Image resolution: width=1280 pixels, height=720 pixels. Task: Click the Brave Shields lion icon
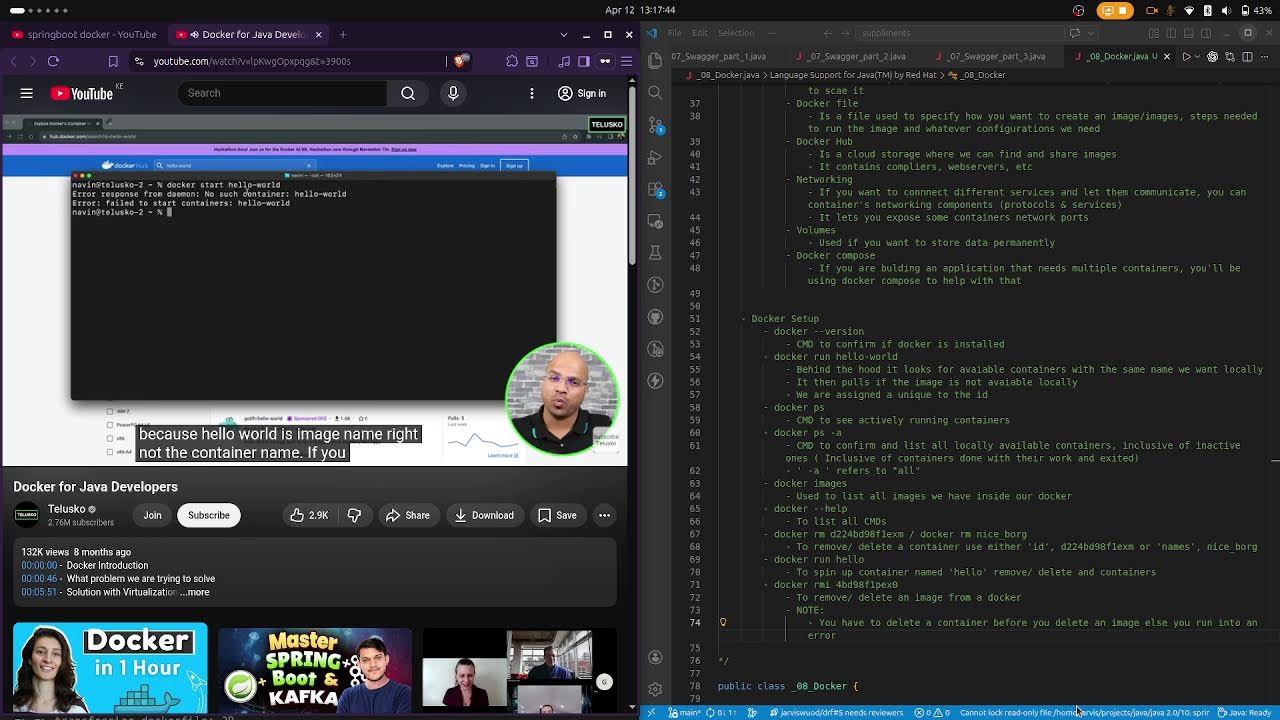pos(460,61)
